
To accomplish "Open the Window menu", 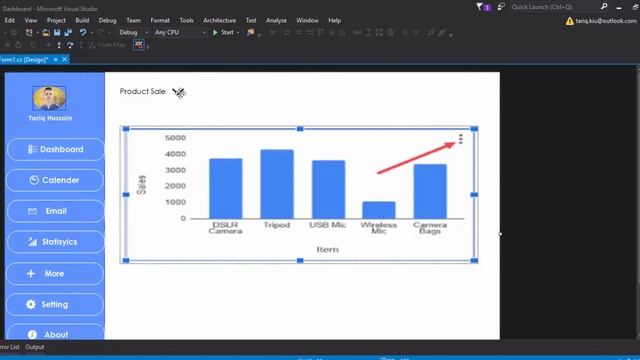I will (x=307, y=20).
